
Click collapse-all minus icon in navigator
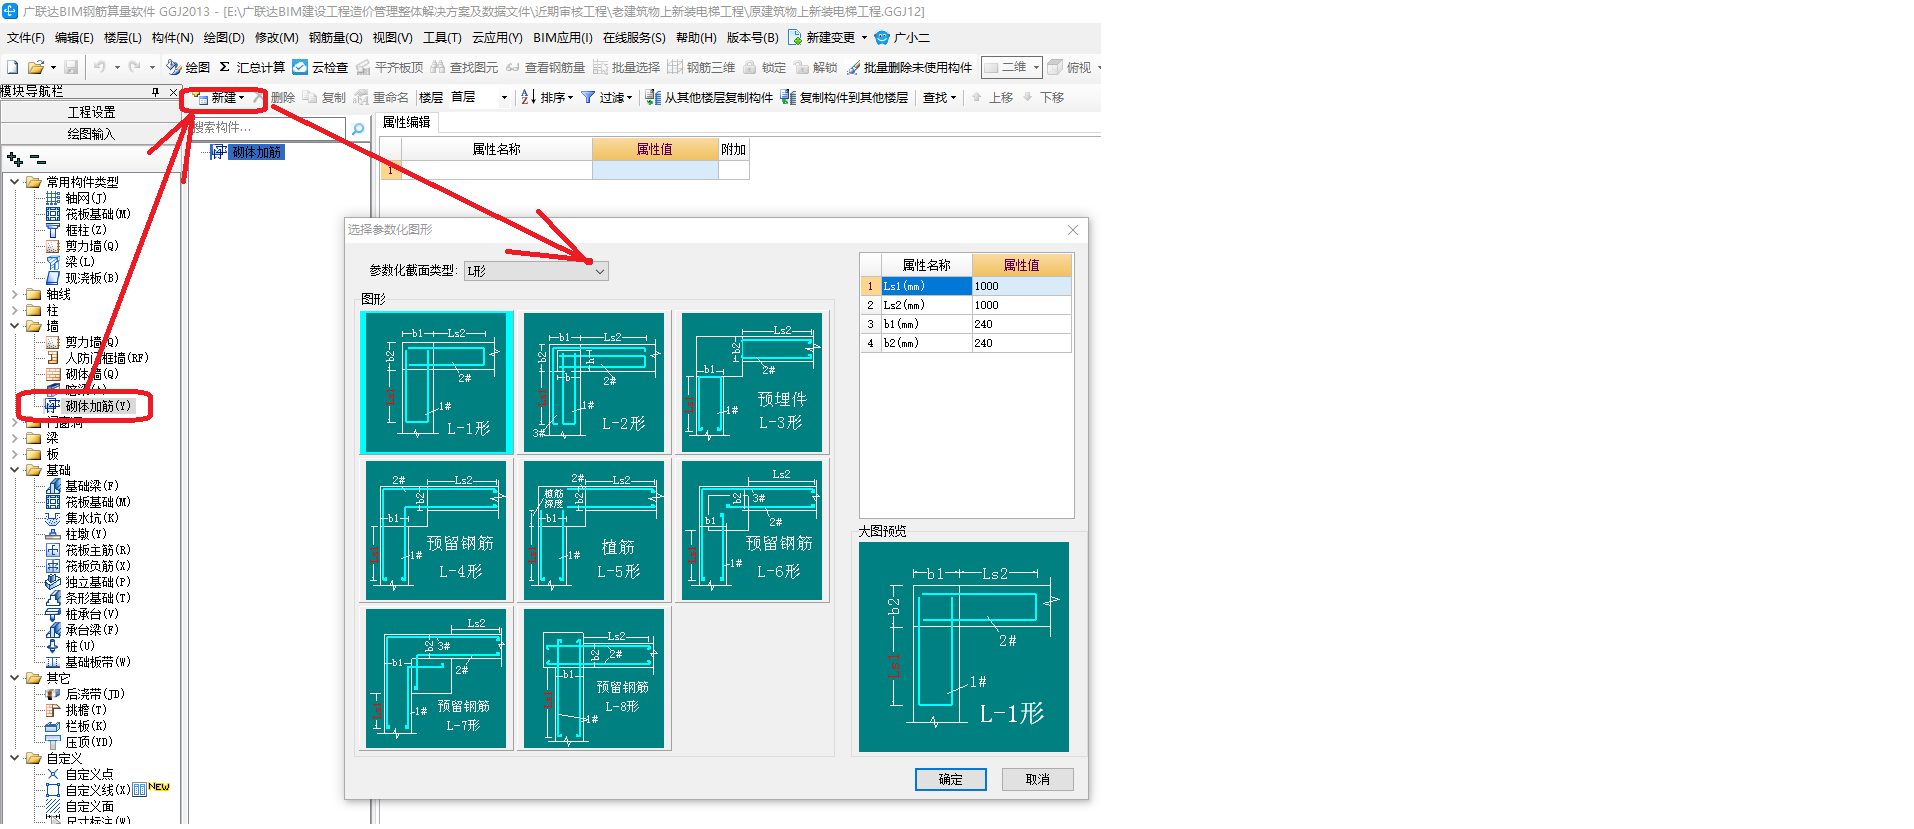tap(38, 159)
